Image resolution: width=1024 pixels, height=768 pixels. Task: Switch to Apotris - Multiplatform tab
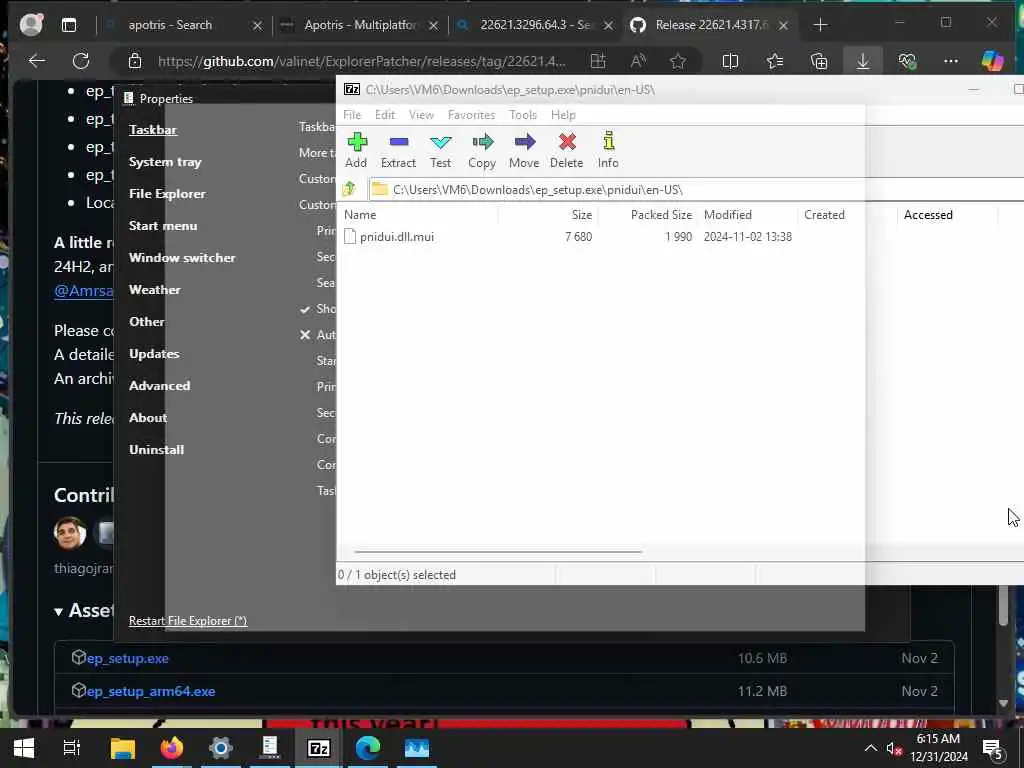coord(360,25)
